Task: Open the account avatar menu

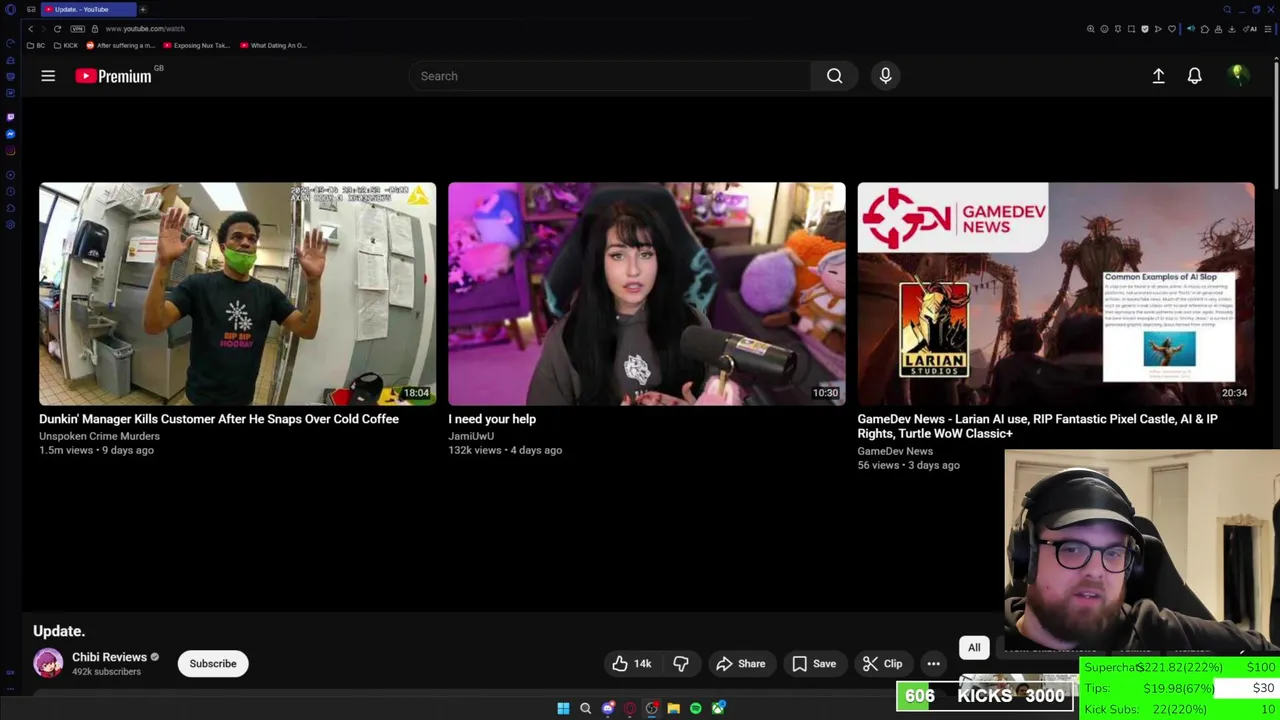Action: pos(1238,75)
